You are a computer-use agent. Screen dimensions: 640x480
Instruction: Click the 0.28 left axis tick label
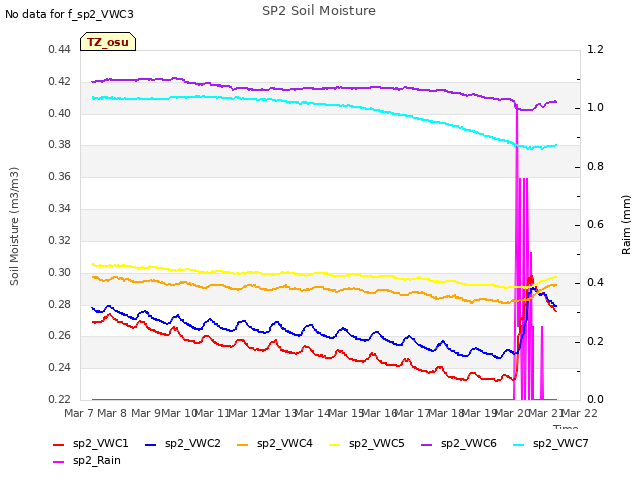click(x=59, y=304)
